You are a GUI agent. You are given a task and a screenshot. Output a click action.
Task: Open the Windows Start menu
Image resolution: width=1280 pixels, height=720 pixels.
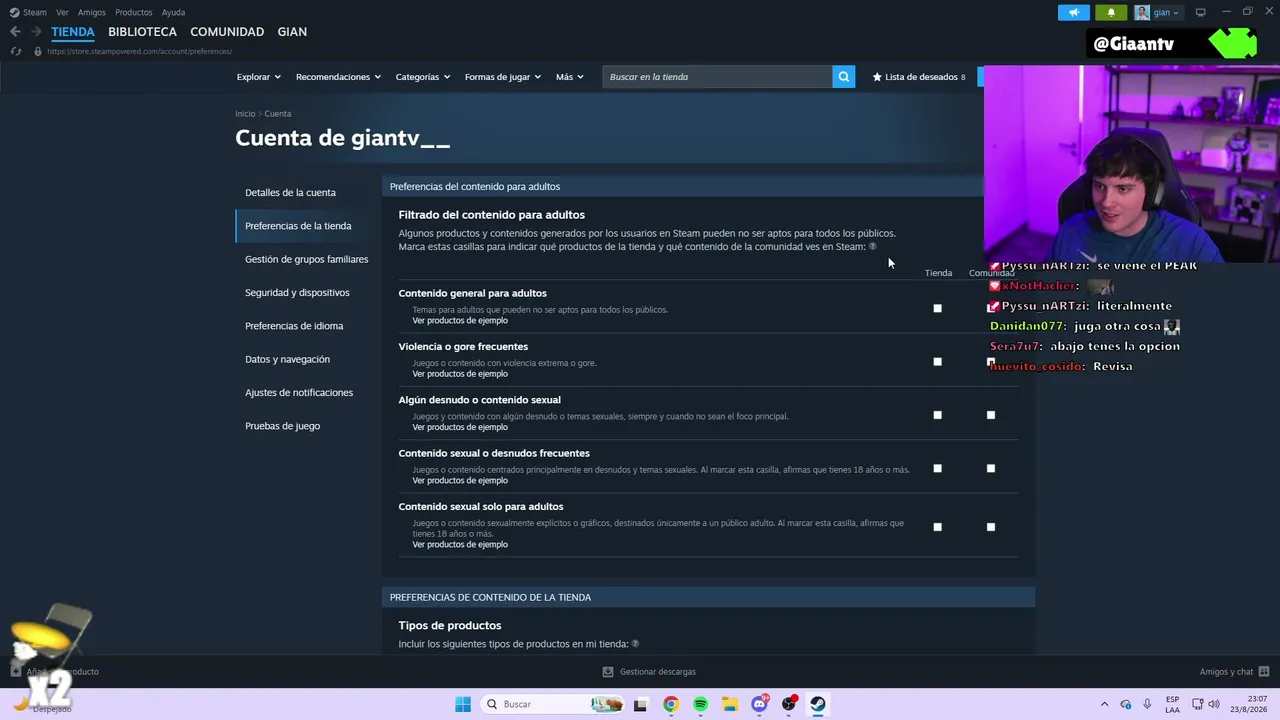pos(463,704)
